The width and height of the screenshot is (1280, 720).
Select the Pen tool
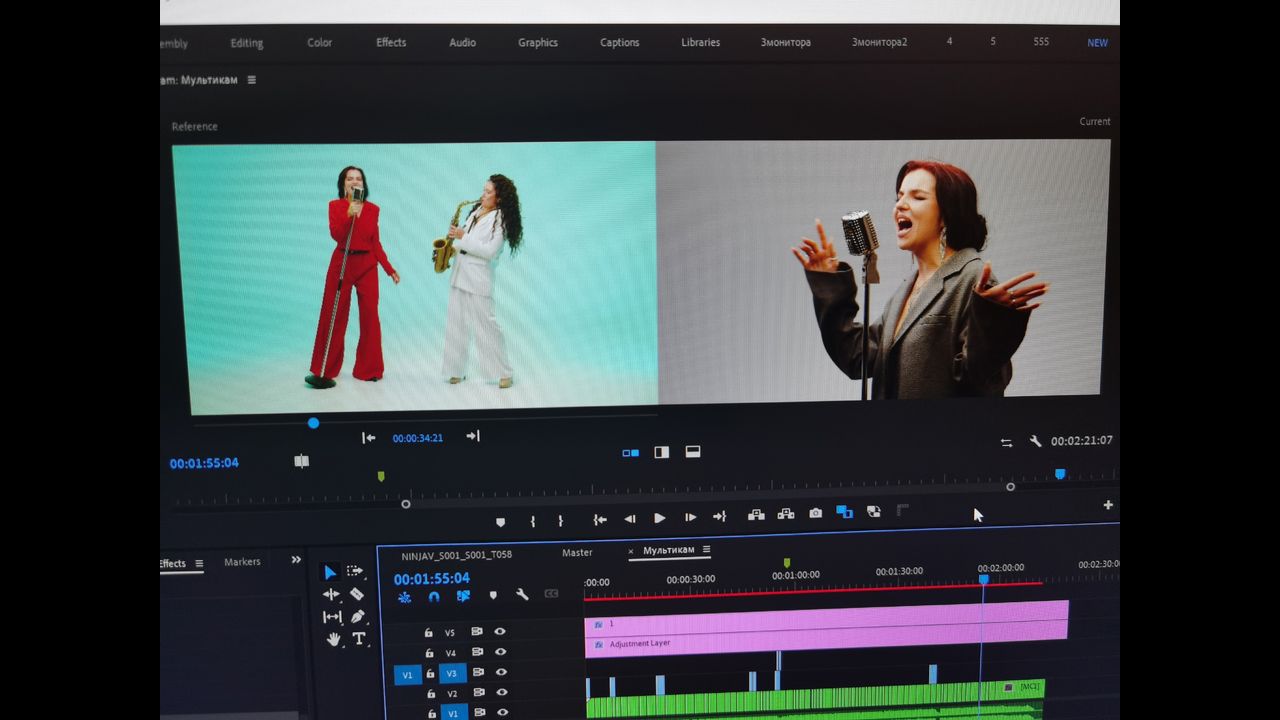point(358,617)
